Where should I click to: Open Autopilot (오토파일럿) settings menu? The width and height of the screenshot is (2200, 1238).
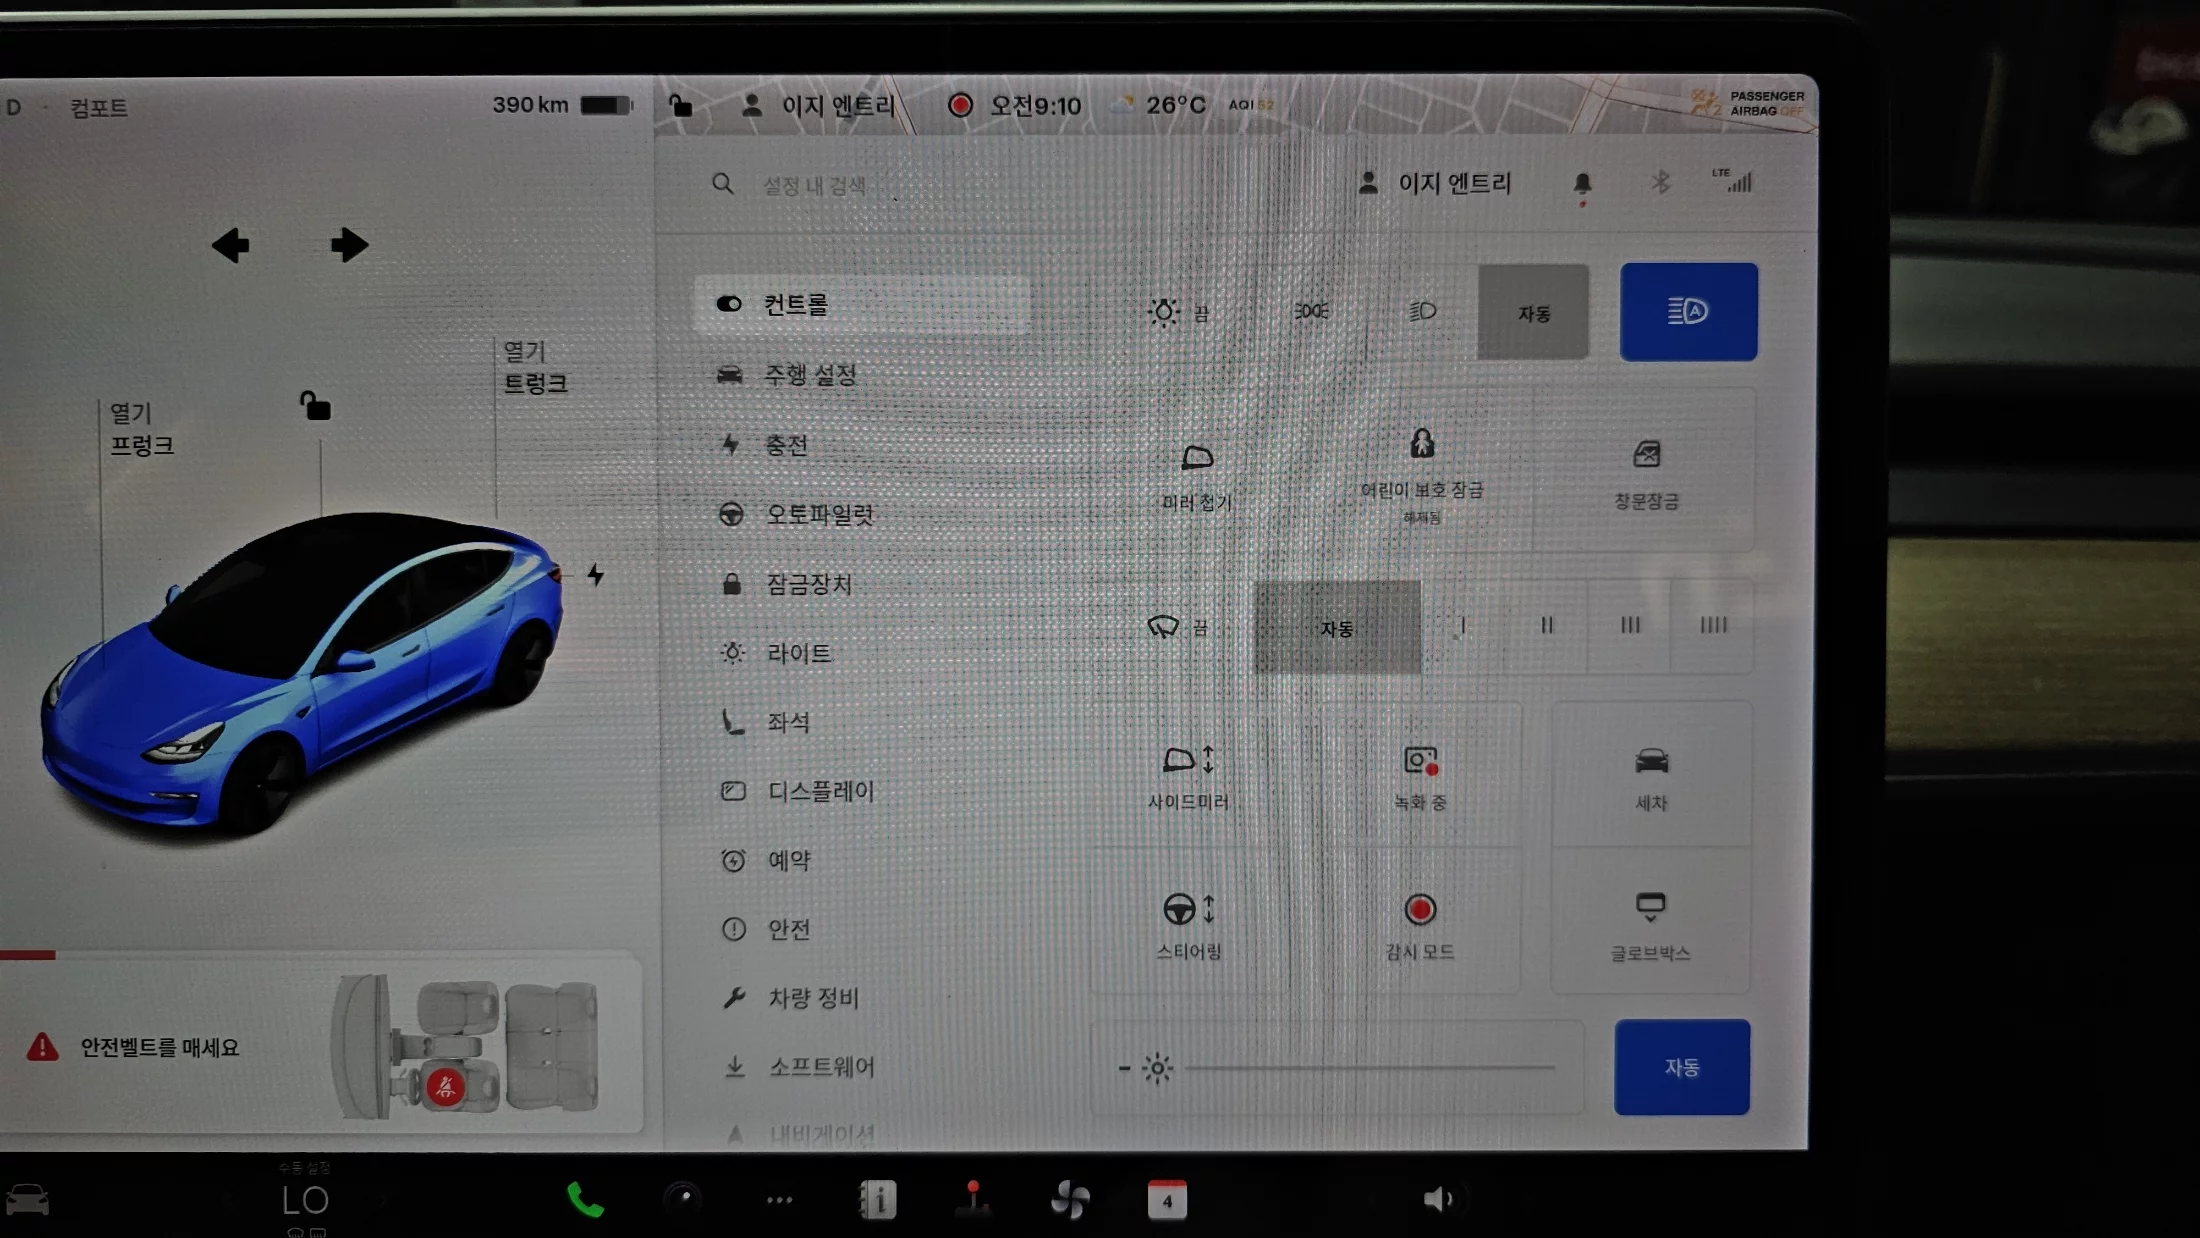coord(820,514)
